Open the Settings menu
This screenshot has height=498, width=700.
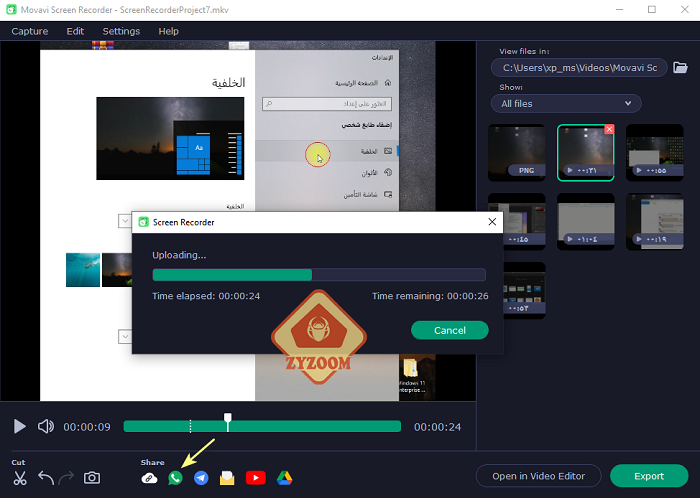(x=121, y=31)
